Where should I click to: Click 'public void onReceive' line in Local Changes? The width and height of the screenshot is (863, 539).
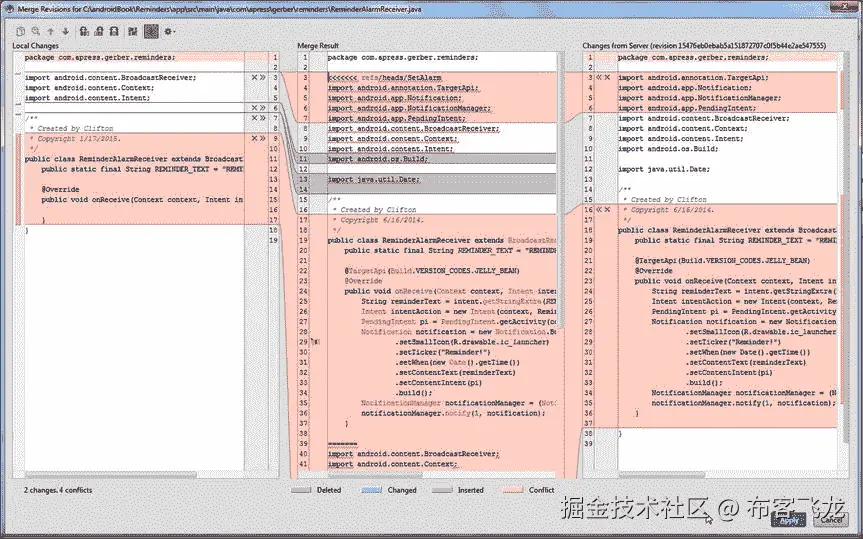tap(142, 200)
